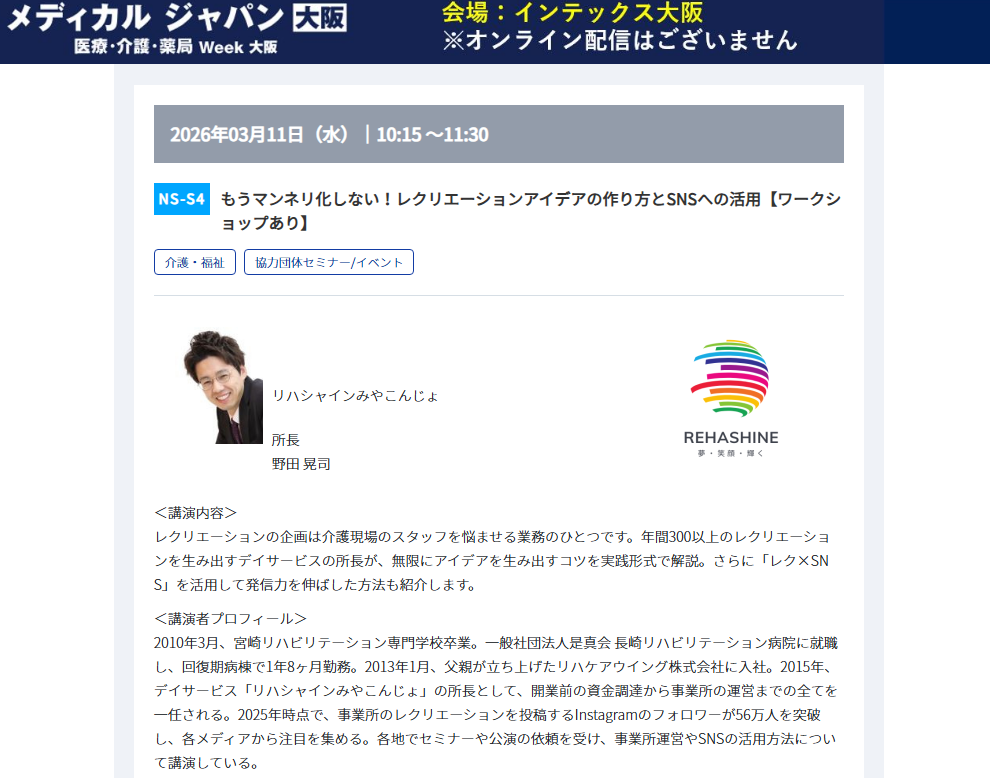The height and width of the screenshot is (778, 990).
Task: Click the profile paragraph mentioning Instagram followers
Action: click(x=496, y=703)
